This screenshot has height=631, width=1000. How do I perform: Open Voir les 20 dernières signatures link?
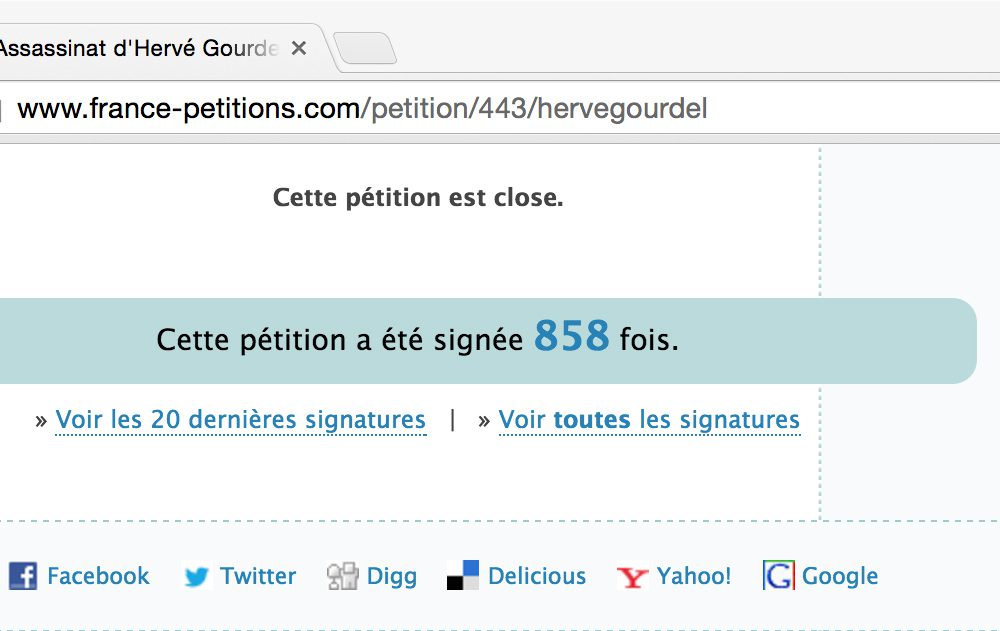pos(240,420)
